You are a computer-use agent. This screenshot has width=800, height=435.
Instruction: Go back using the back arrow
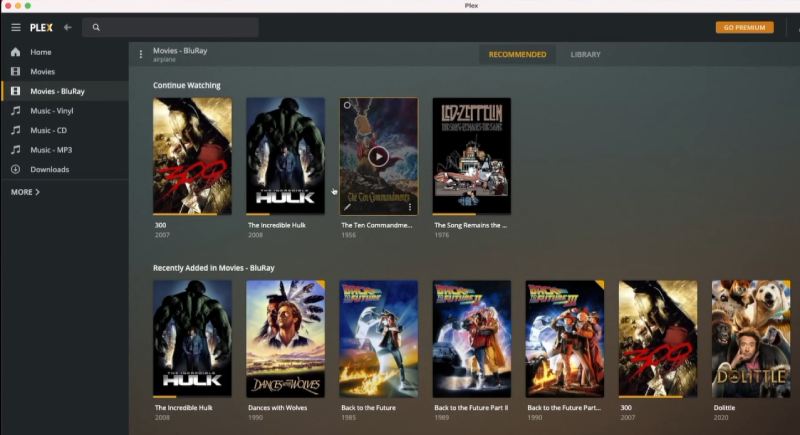[67, 28]
